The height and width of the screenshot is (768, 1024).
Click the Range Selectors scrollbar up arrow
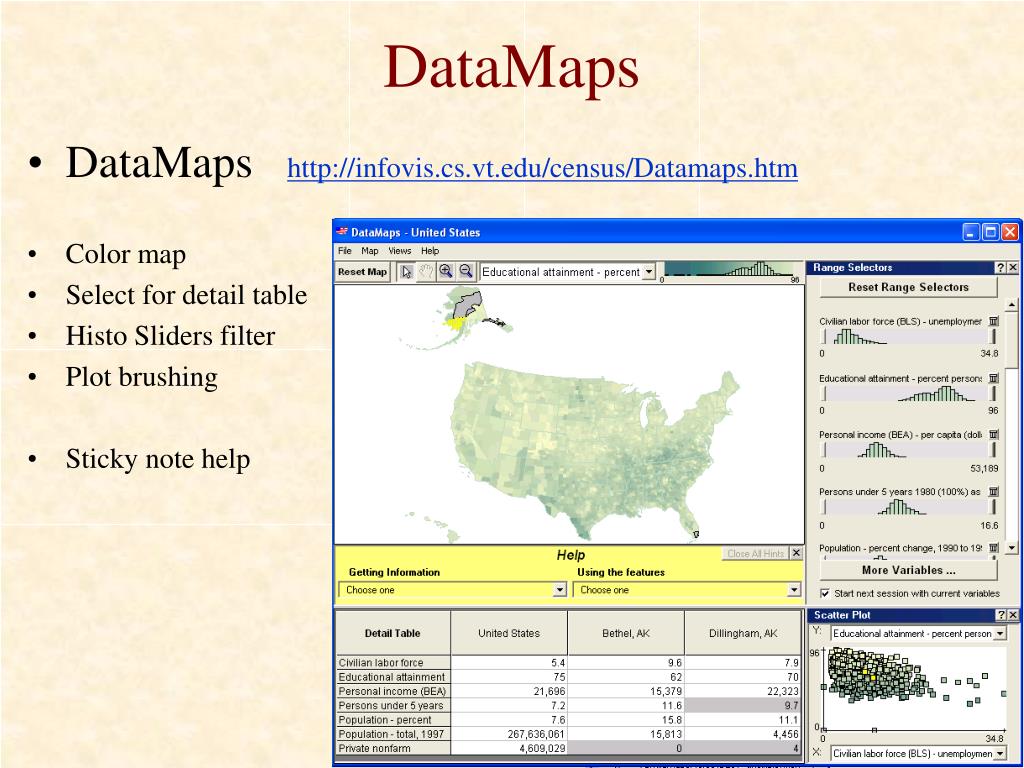point(1012,306)
